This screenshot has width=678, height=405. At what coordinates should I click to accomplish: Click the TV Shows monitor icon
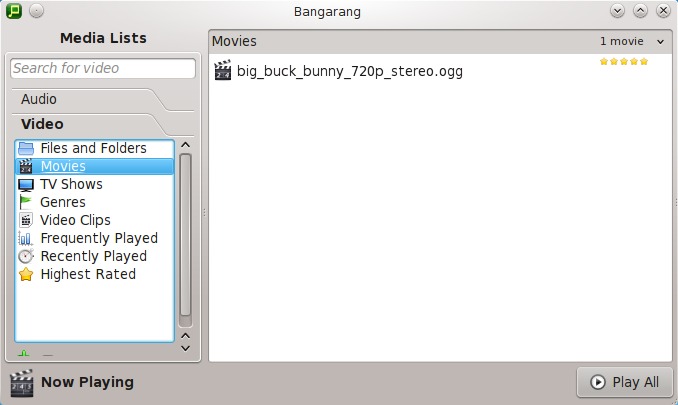click(x=26, y=184)
